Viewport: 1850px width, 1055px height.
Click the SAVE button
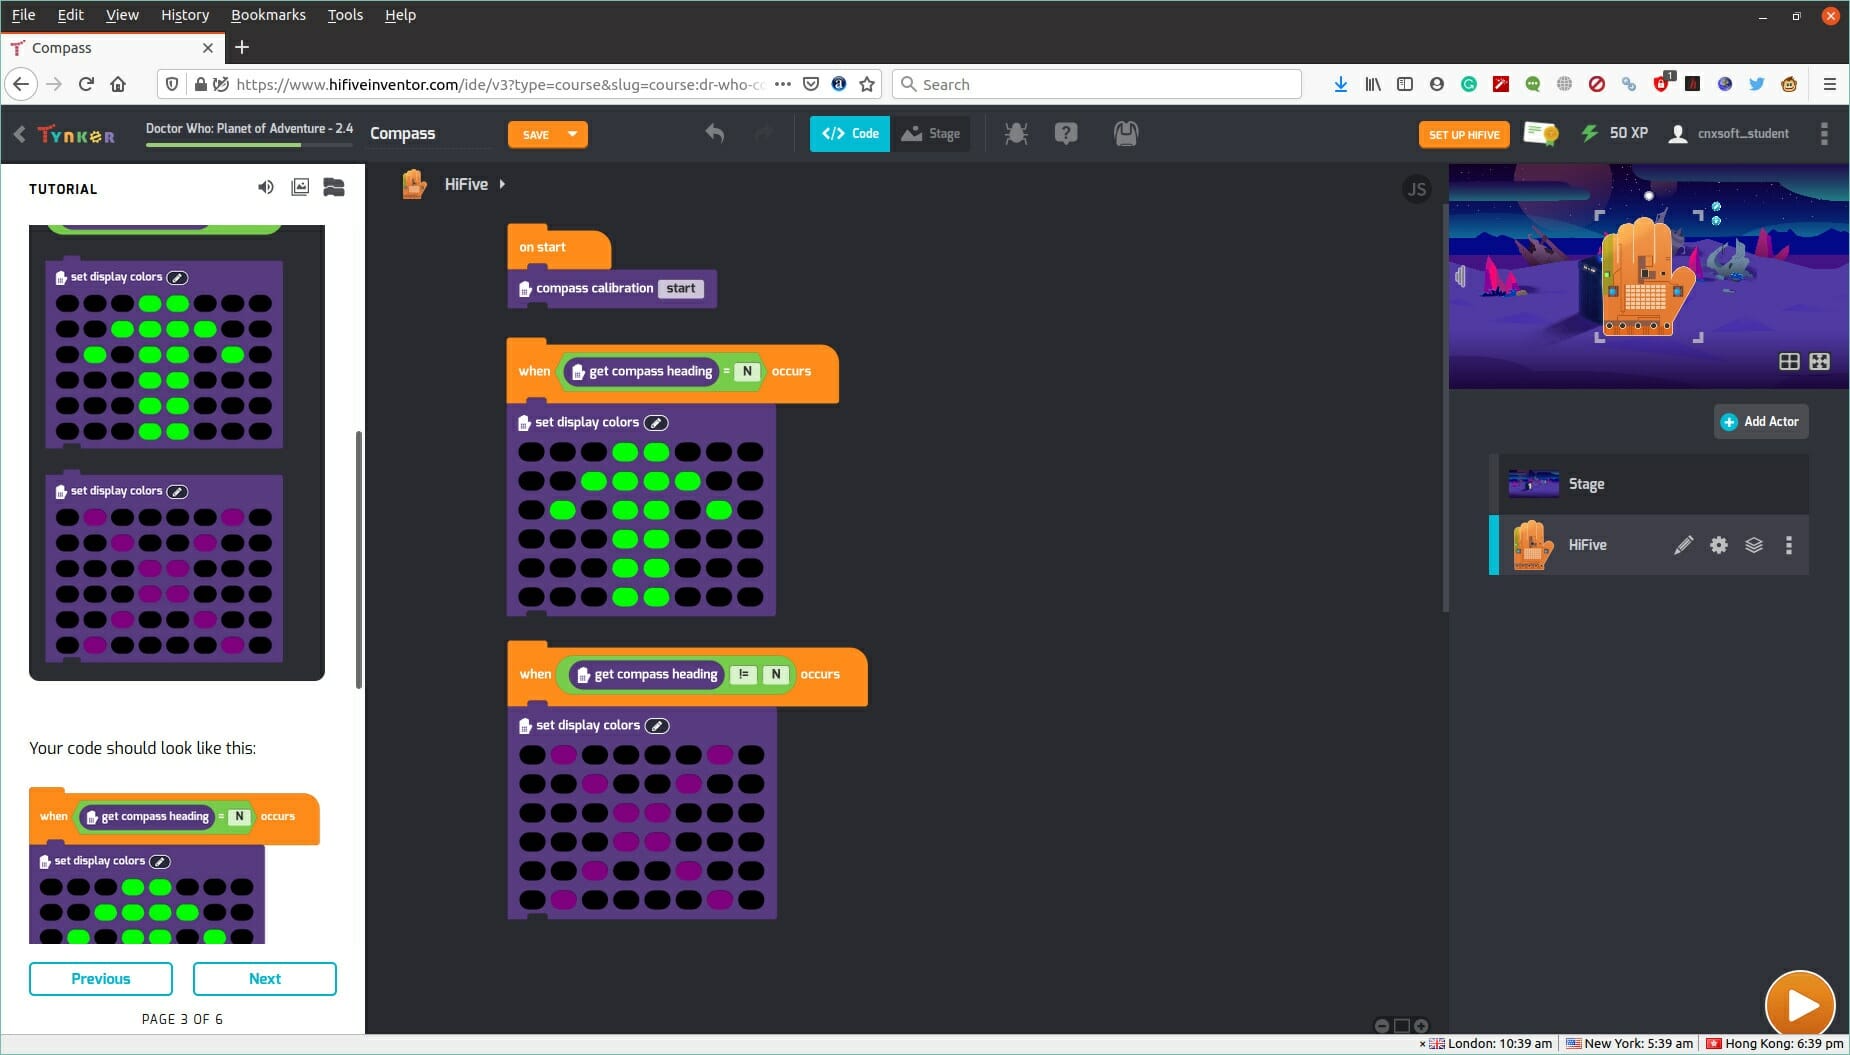[535, 134]
